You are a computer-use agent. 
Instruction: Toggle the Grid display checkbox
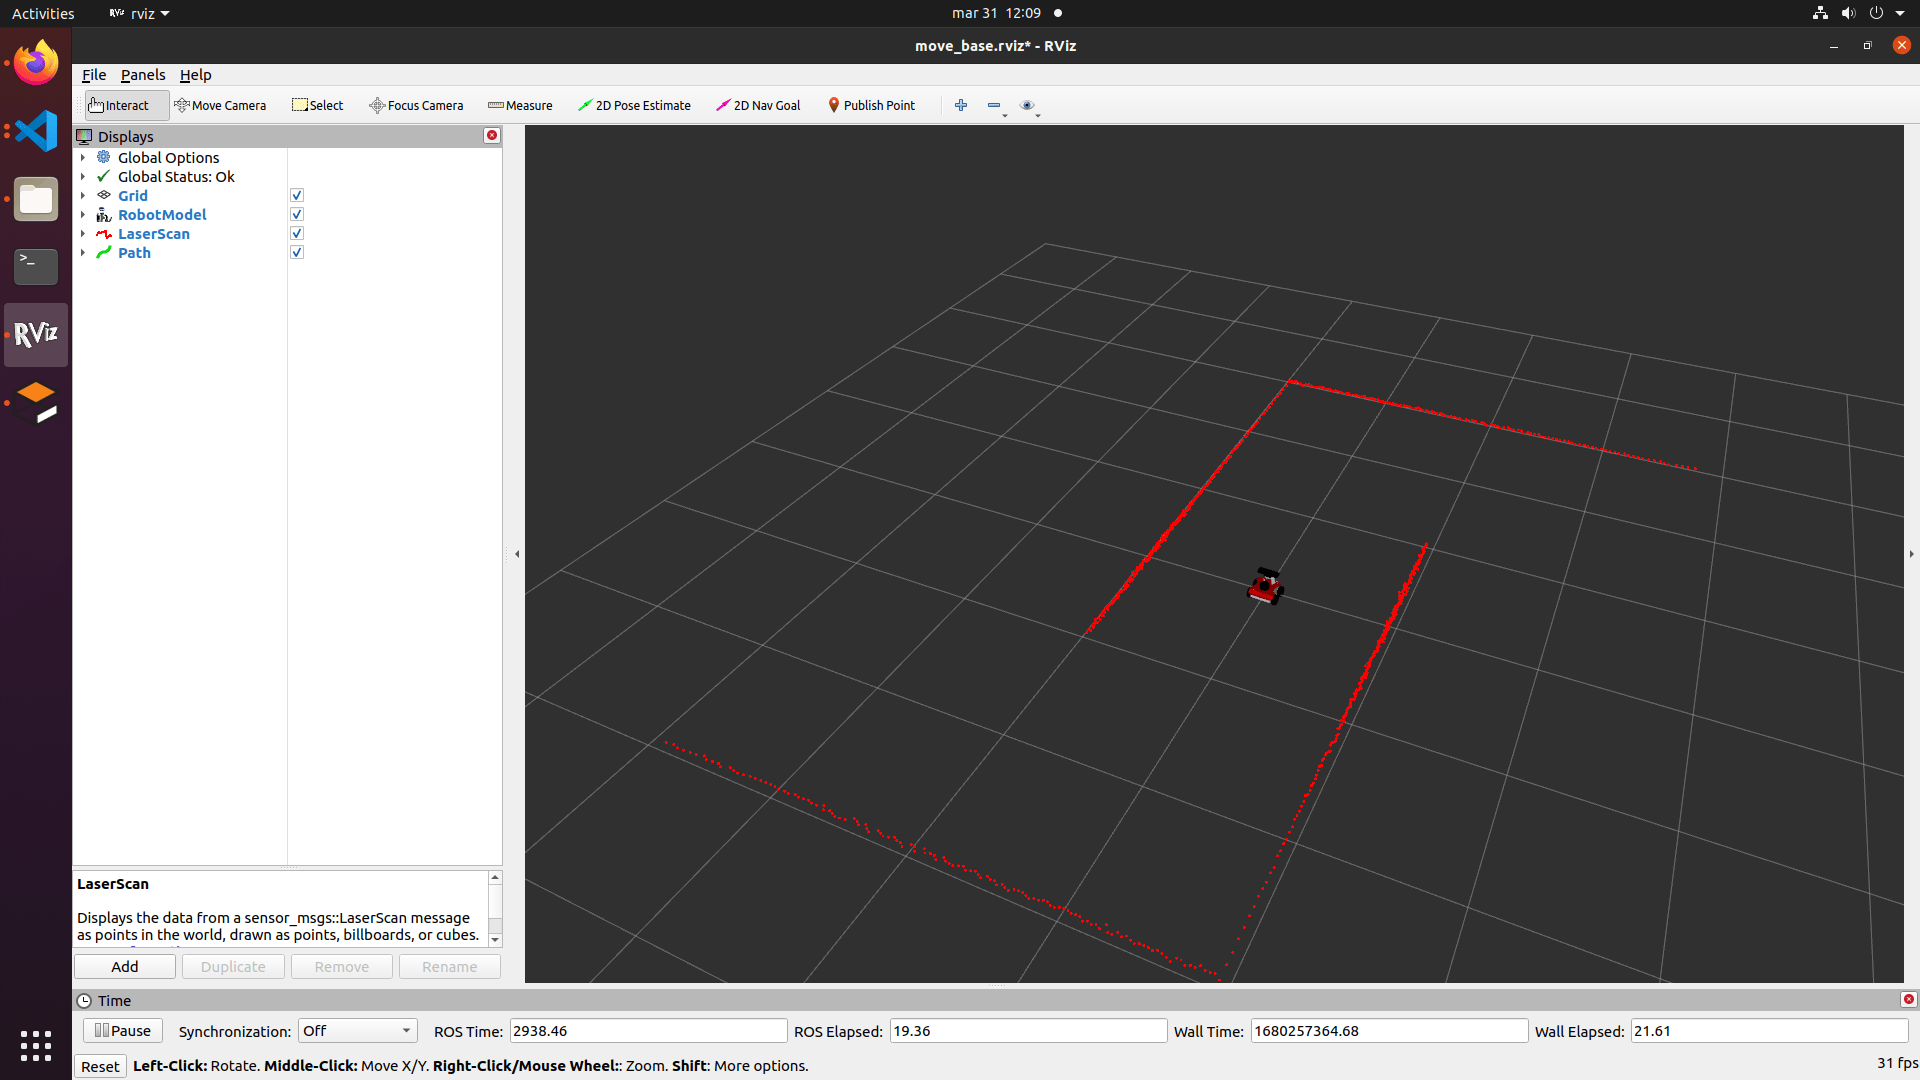(x=297, y=195)
